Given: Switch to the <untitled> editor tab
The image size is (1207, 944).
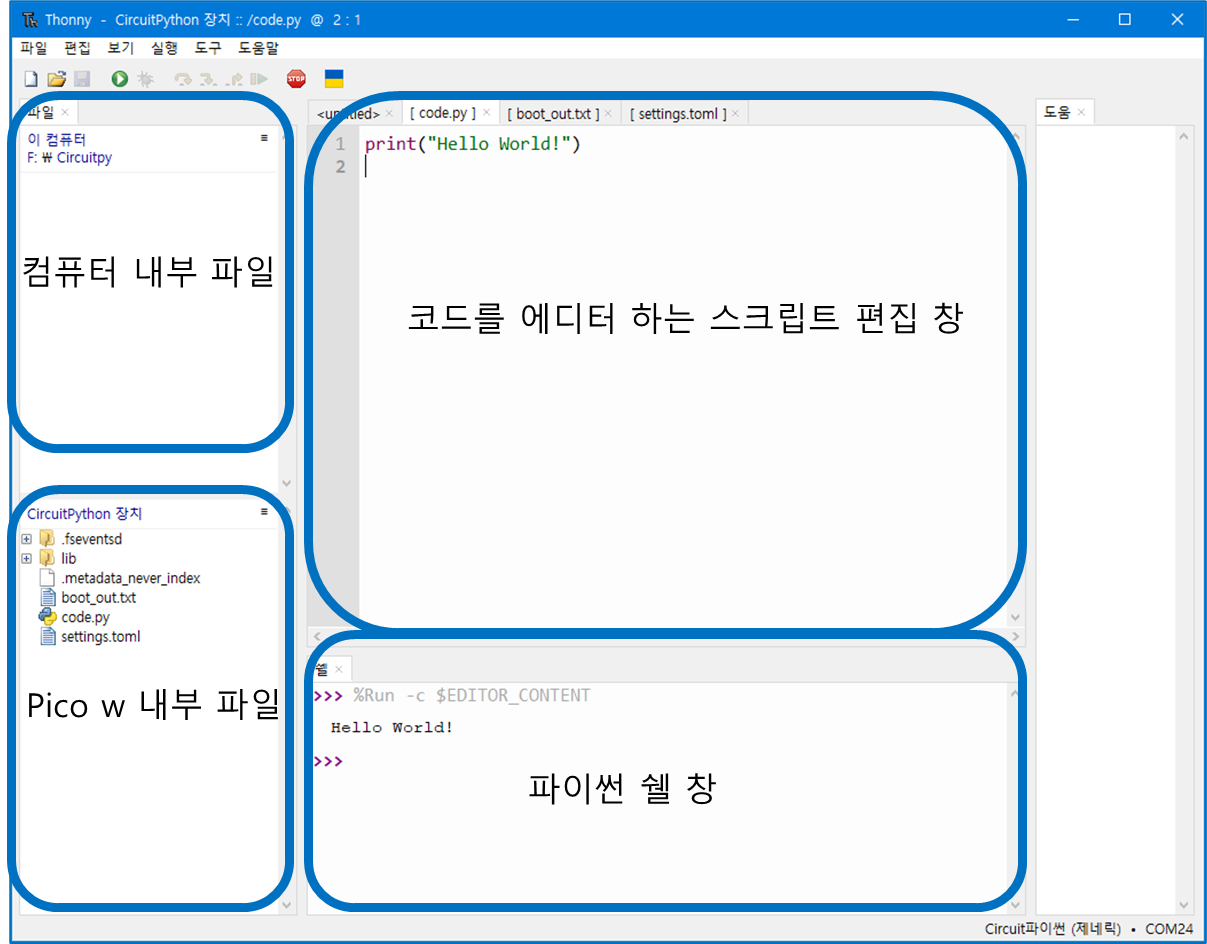Looking at the screenshot, I should pyautogui.click(x=348, y=114).
